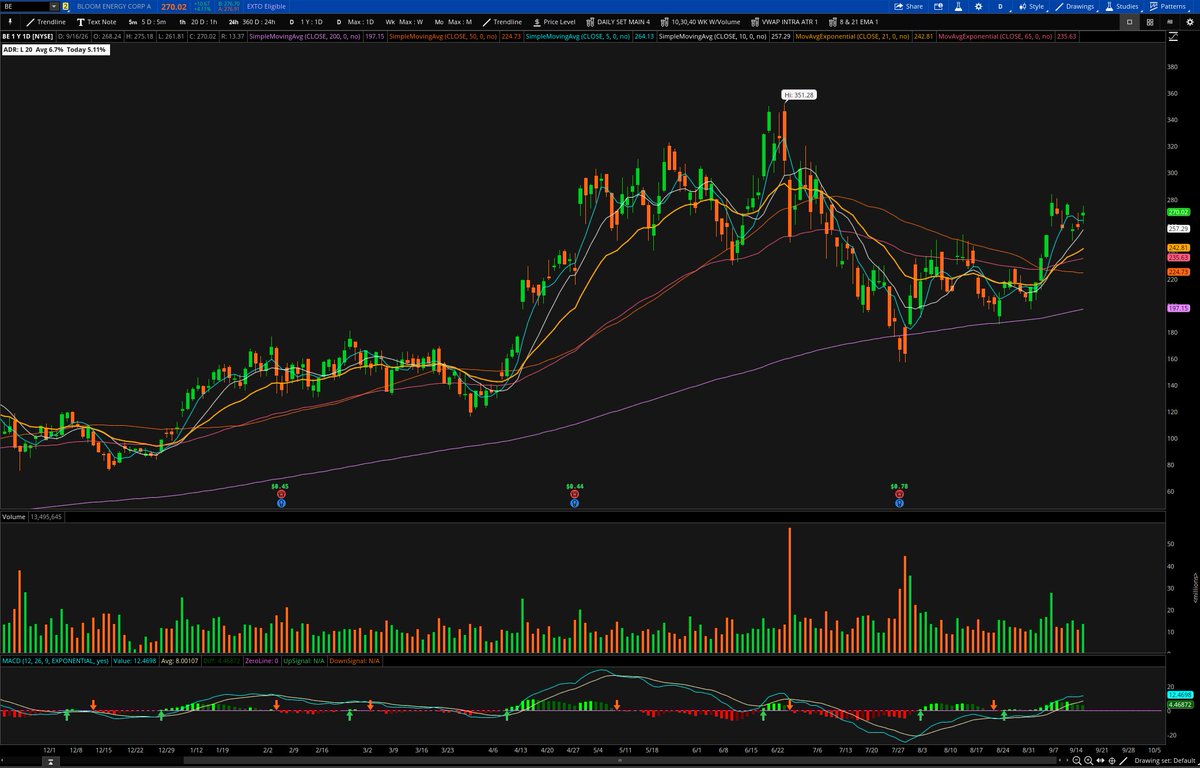
Task: Open the D aggregation period dropdown
Action: point(1000,6)
